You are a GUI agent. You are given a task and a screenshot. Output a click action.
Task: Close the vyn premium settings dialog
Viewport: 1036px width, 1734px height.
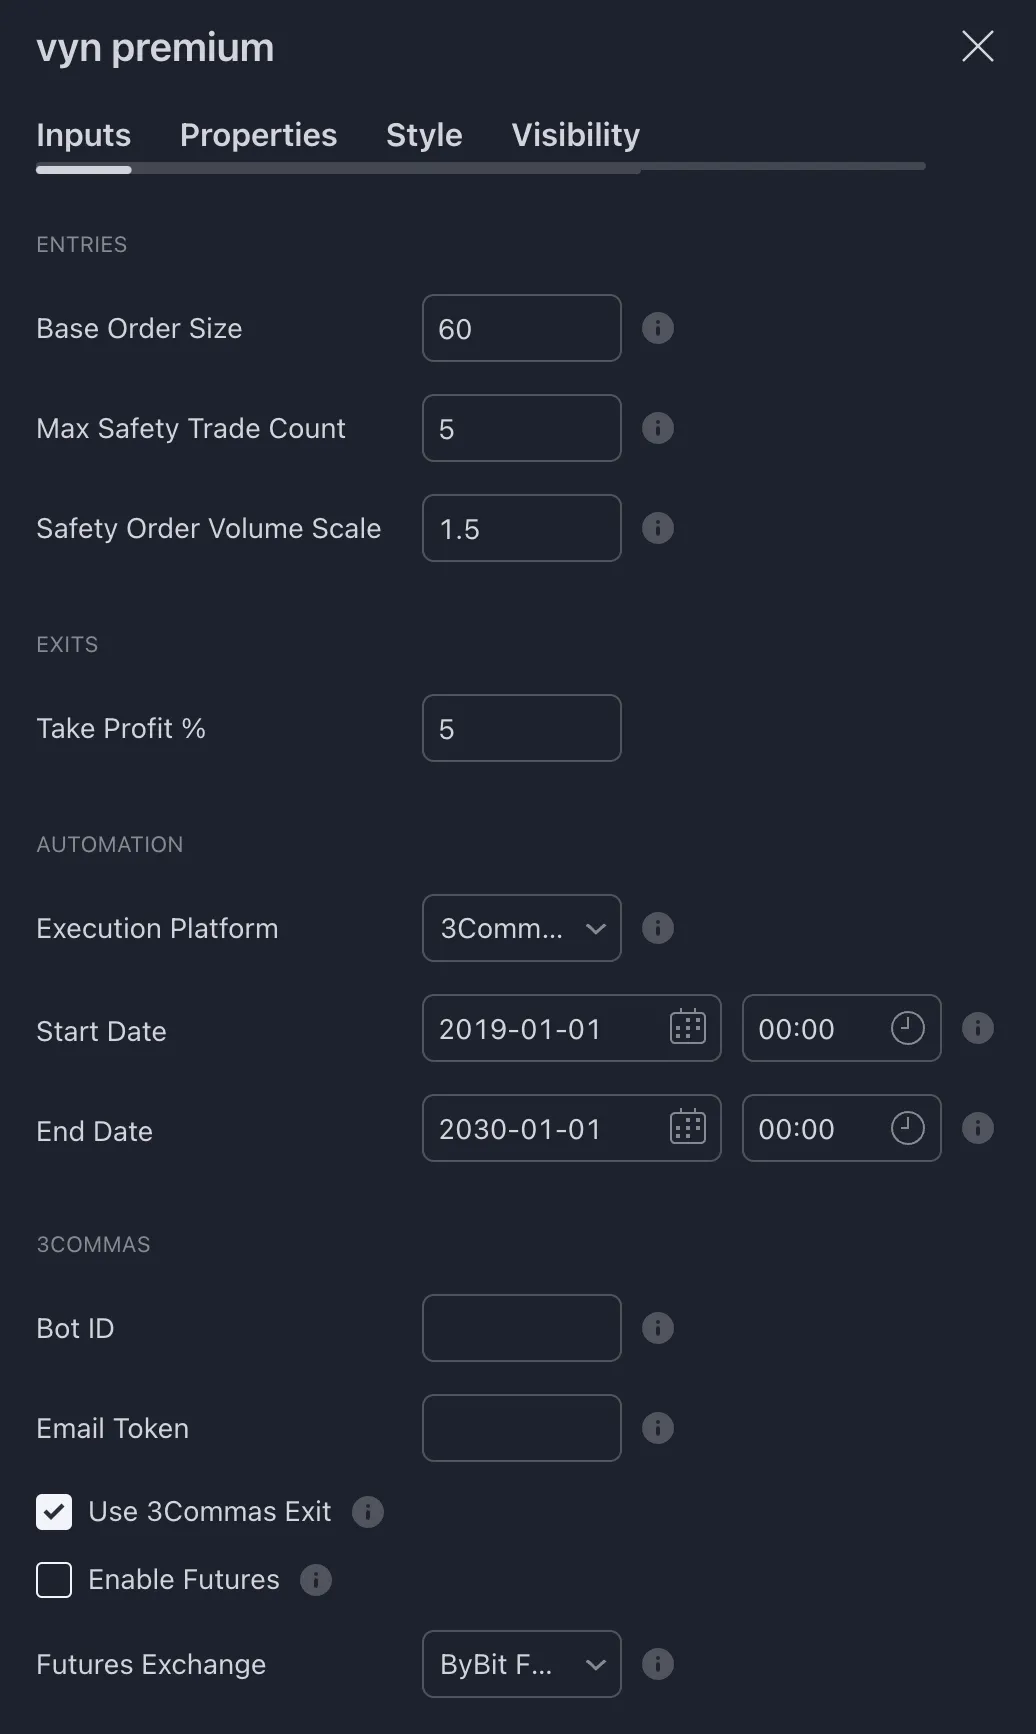click(977, 46)
